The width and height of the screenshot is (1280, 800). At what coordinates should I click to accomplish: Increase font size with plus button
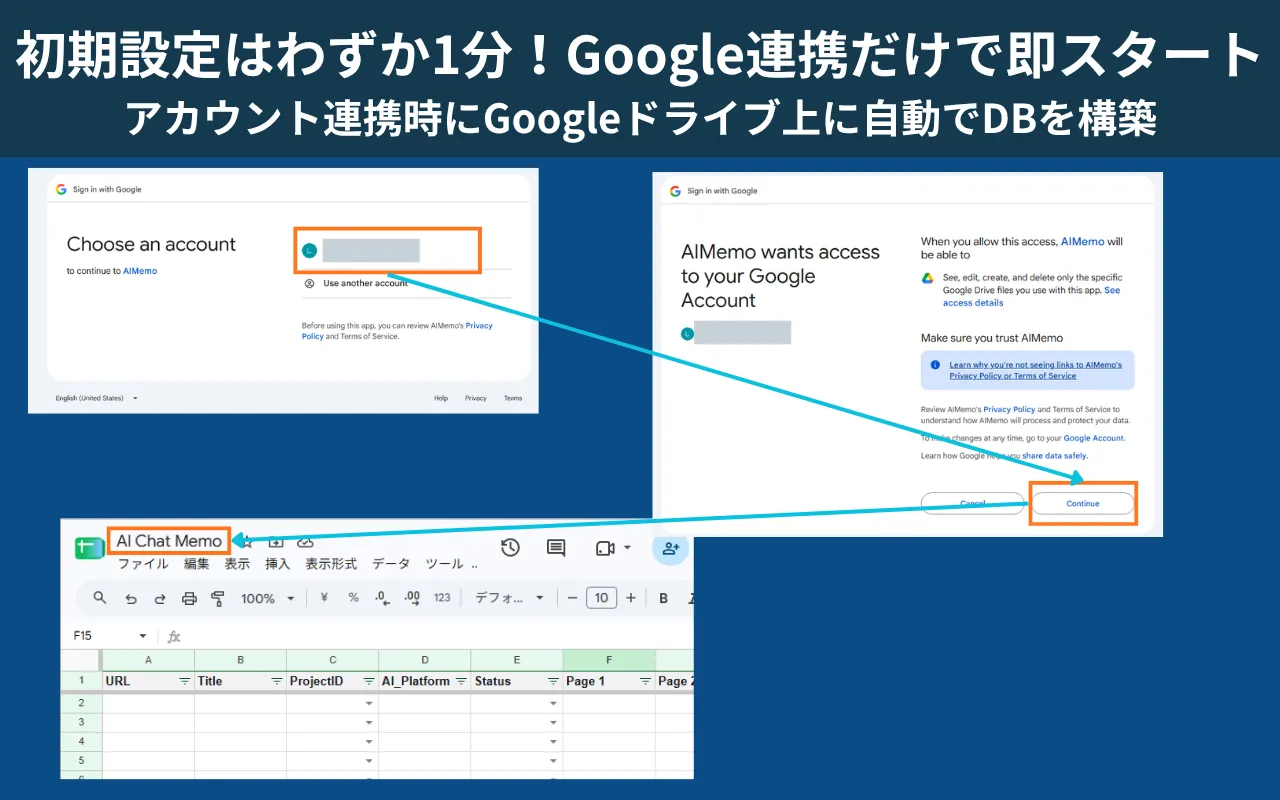click(630, 598)
